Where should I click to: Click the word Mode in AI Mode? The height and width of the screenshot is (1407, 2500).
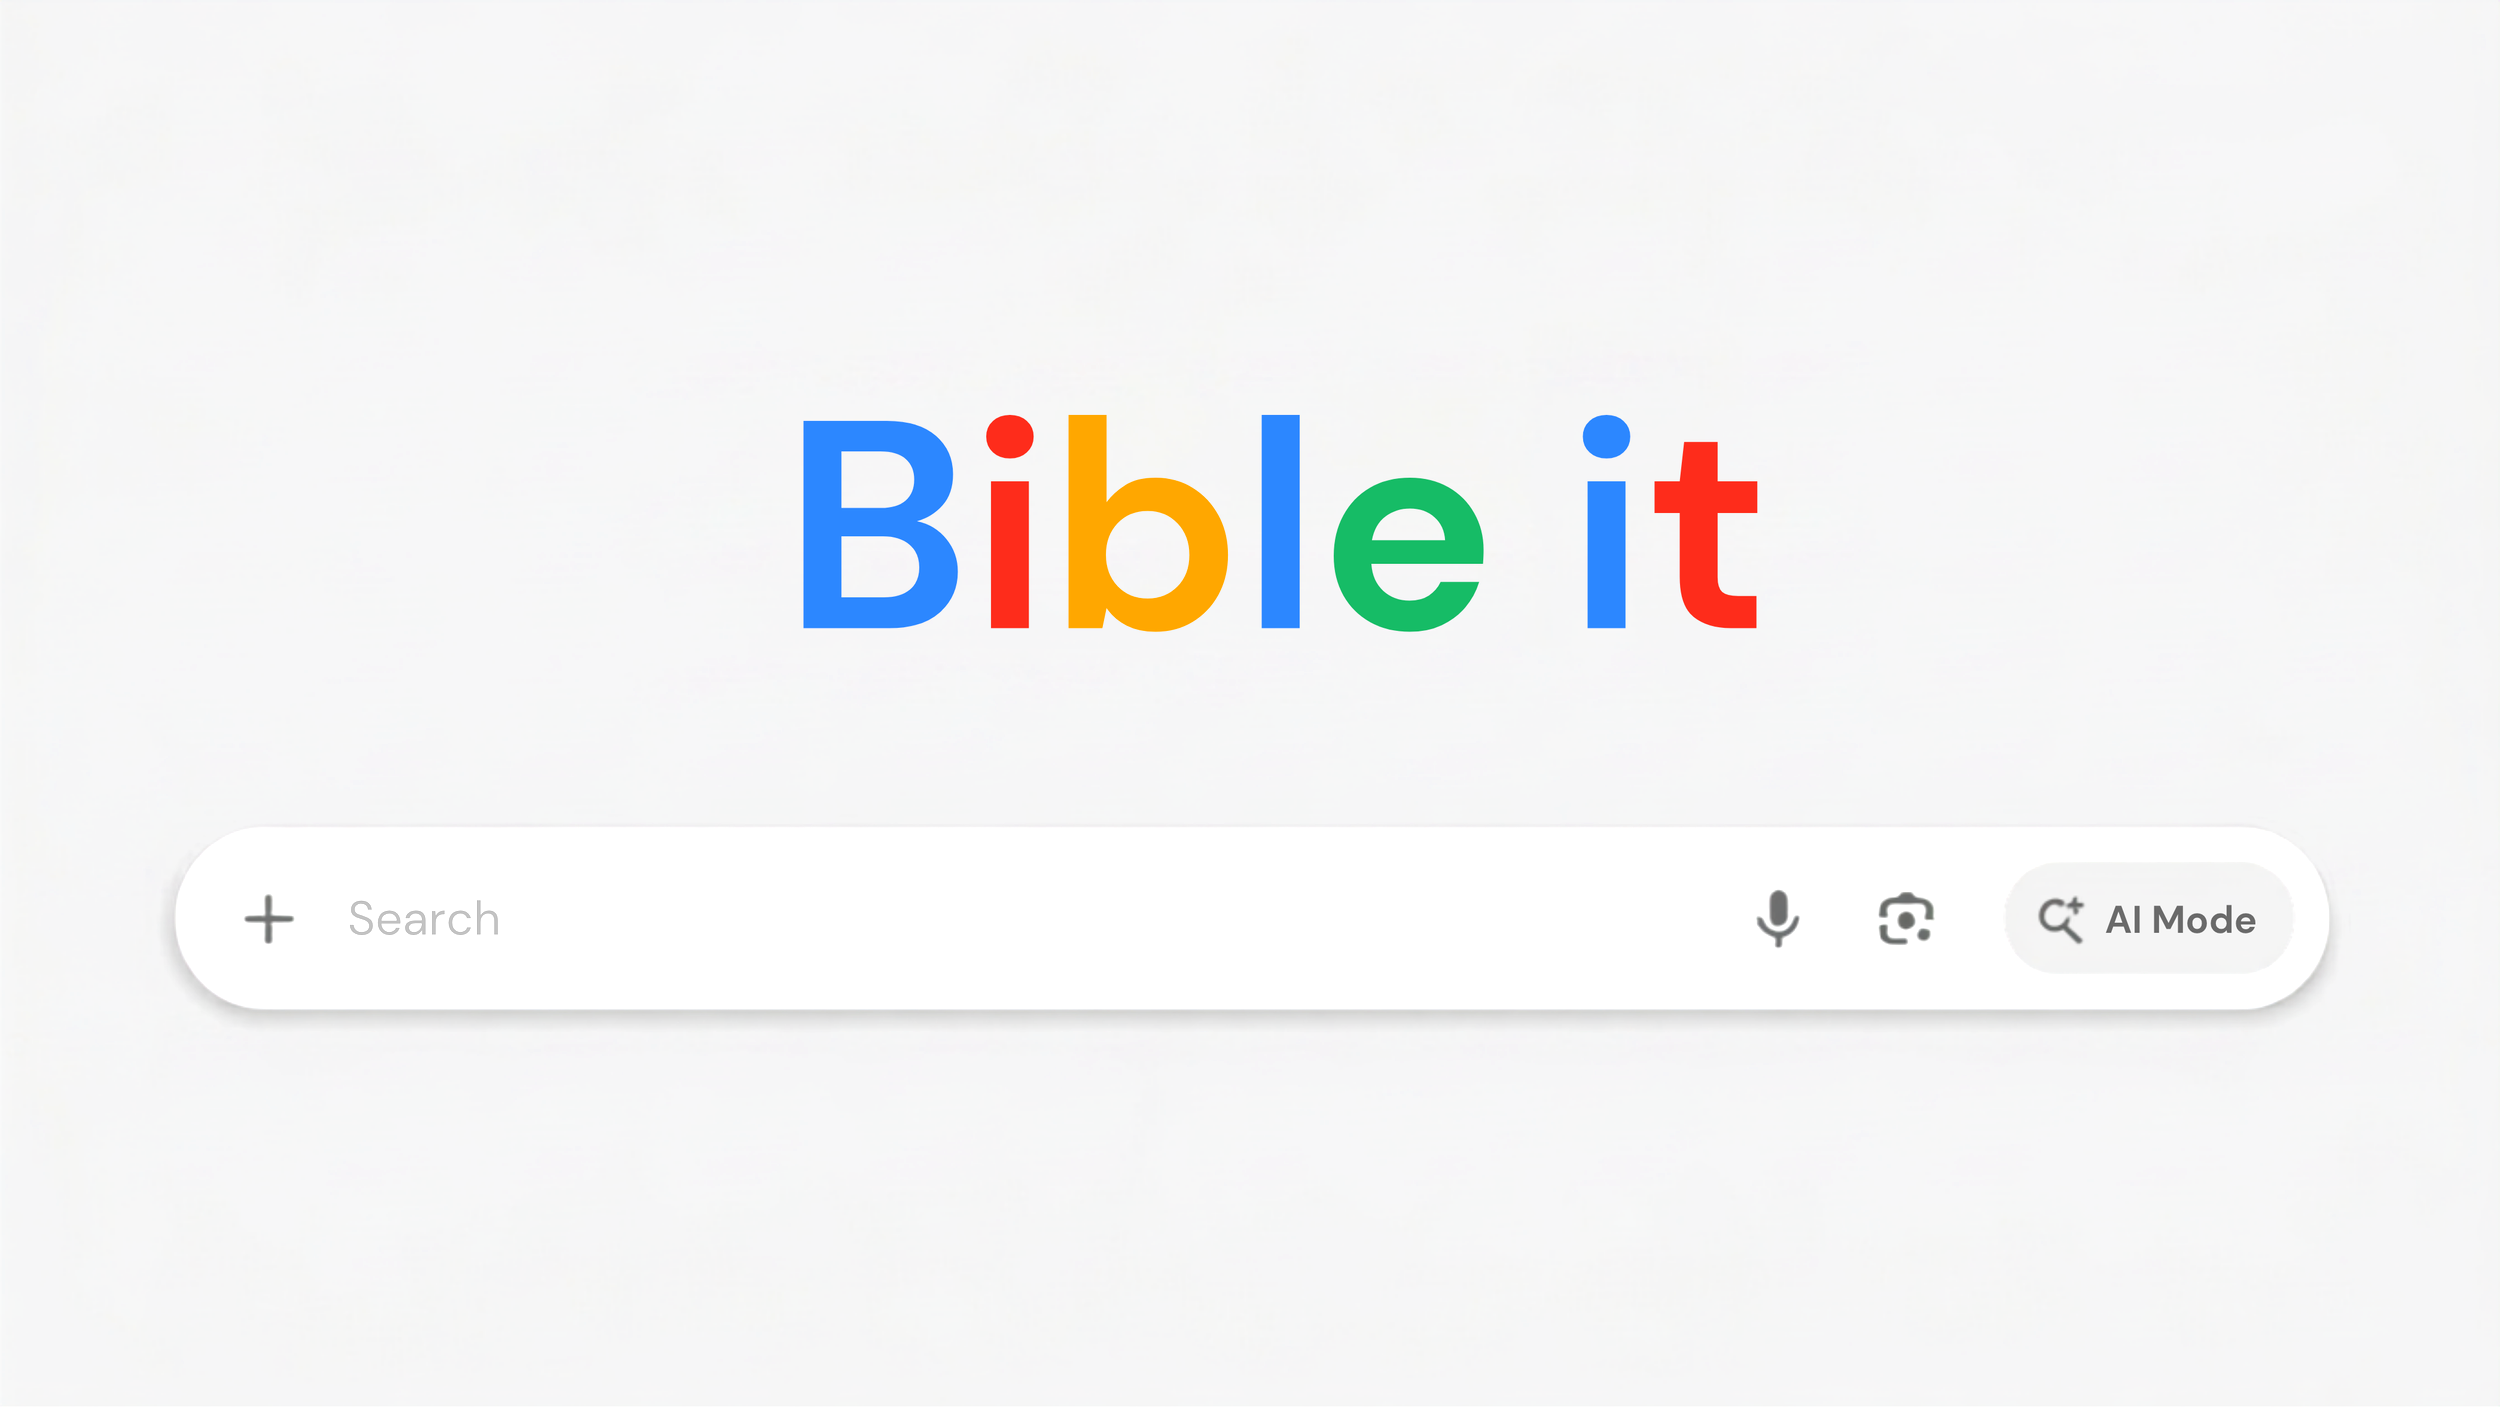[2203, 919]
